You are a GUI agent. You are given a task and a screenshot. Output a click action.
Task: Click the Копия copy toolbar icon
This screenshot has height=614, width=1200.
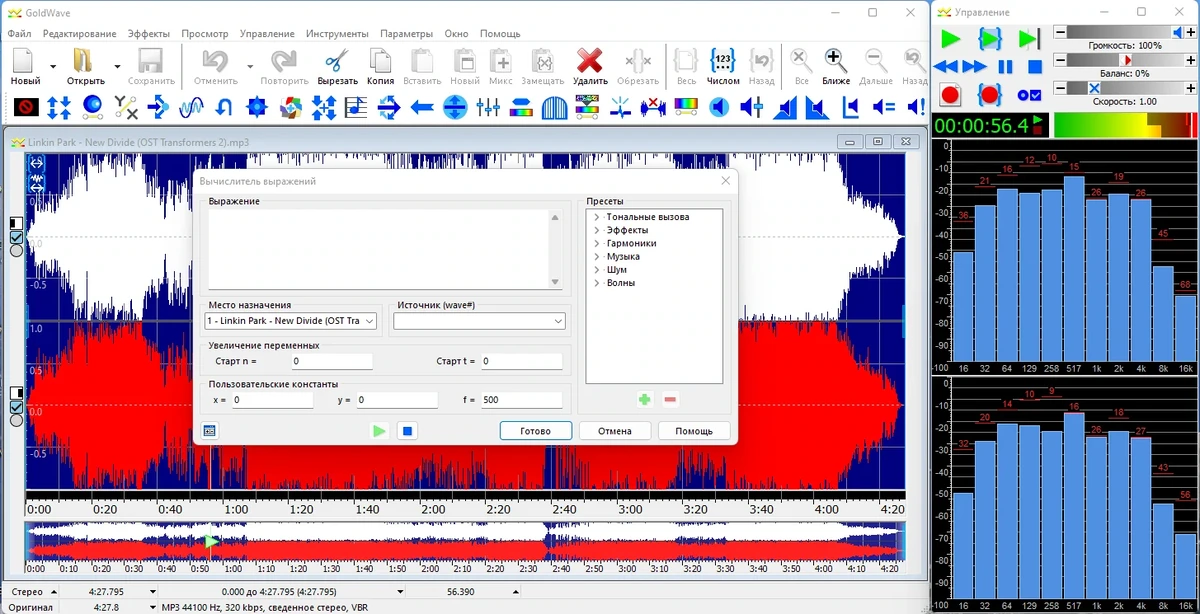(x=380, y=60)
